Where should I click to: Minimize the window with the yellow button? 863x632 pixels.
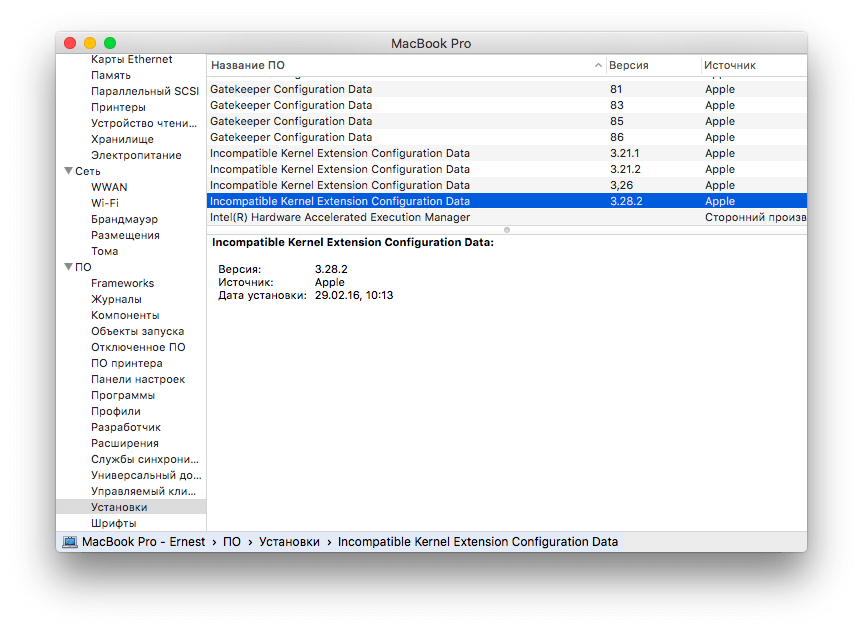pos(90,43)
